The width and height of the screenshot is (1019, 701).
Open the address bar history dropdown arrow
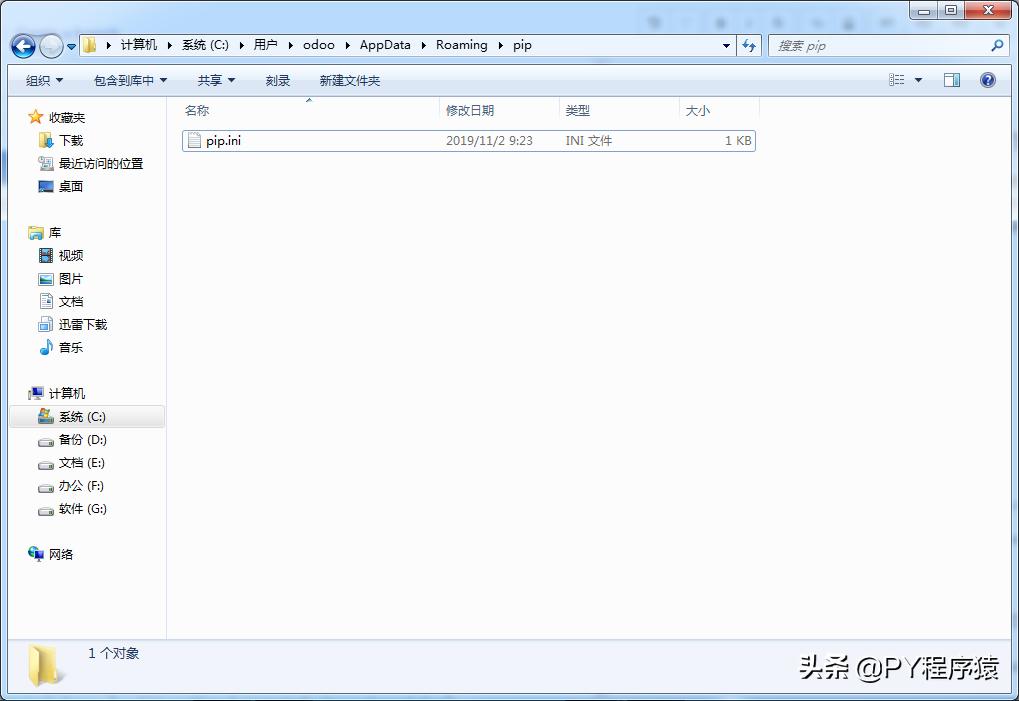coord(727,45)
